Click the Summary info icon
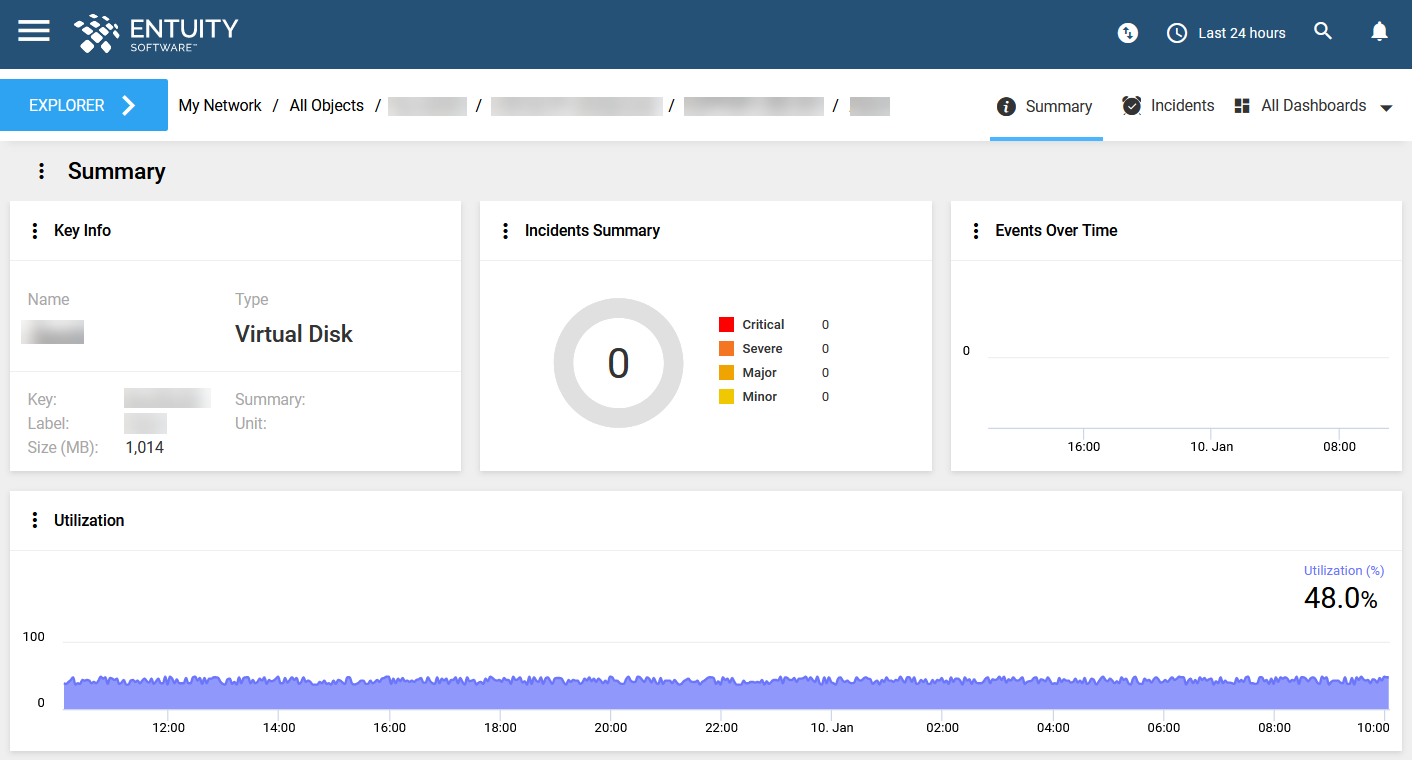Viewport: 1412px width, 760px height. point(1006,106)
